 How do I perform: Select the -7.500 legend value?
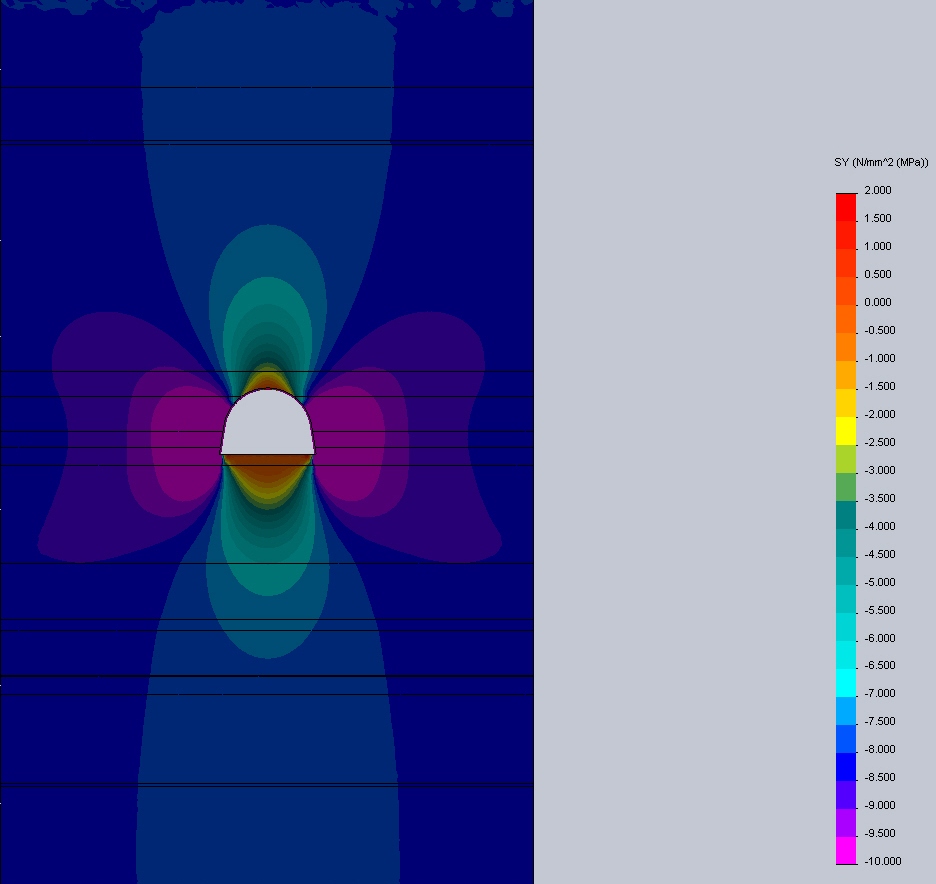click(879, 722)
